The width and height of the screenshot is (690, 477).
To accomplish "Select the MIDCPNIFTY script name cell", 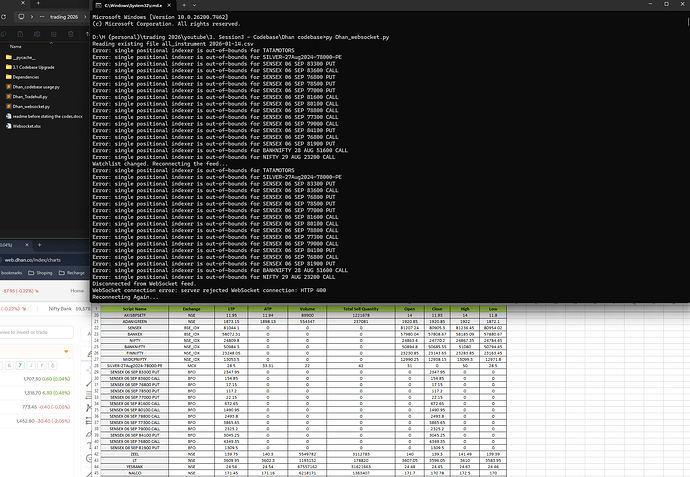I will [134, 360].
